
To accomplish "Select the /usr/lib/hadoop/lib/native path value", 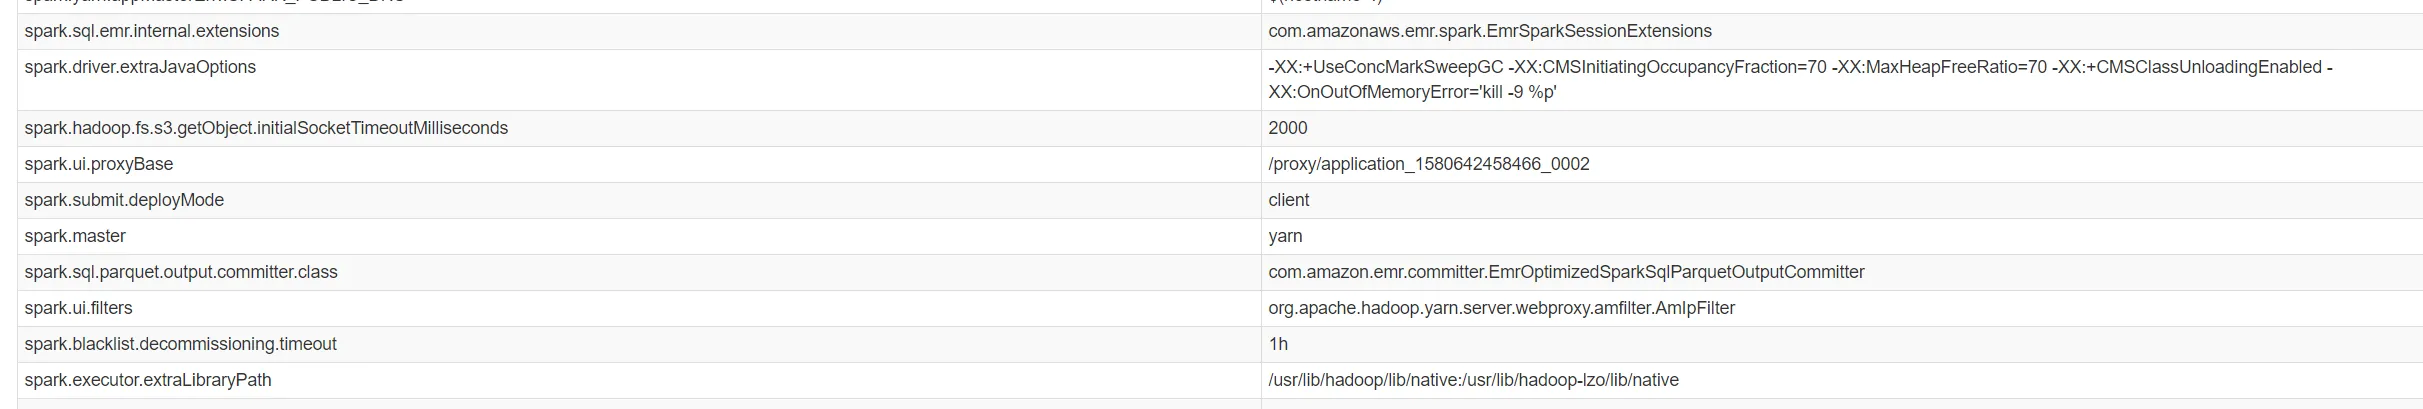I will 1473,380.
